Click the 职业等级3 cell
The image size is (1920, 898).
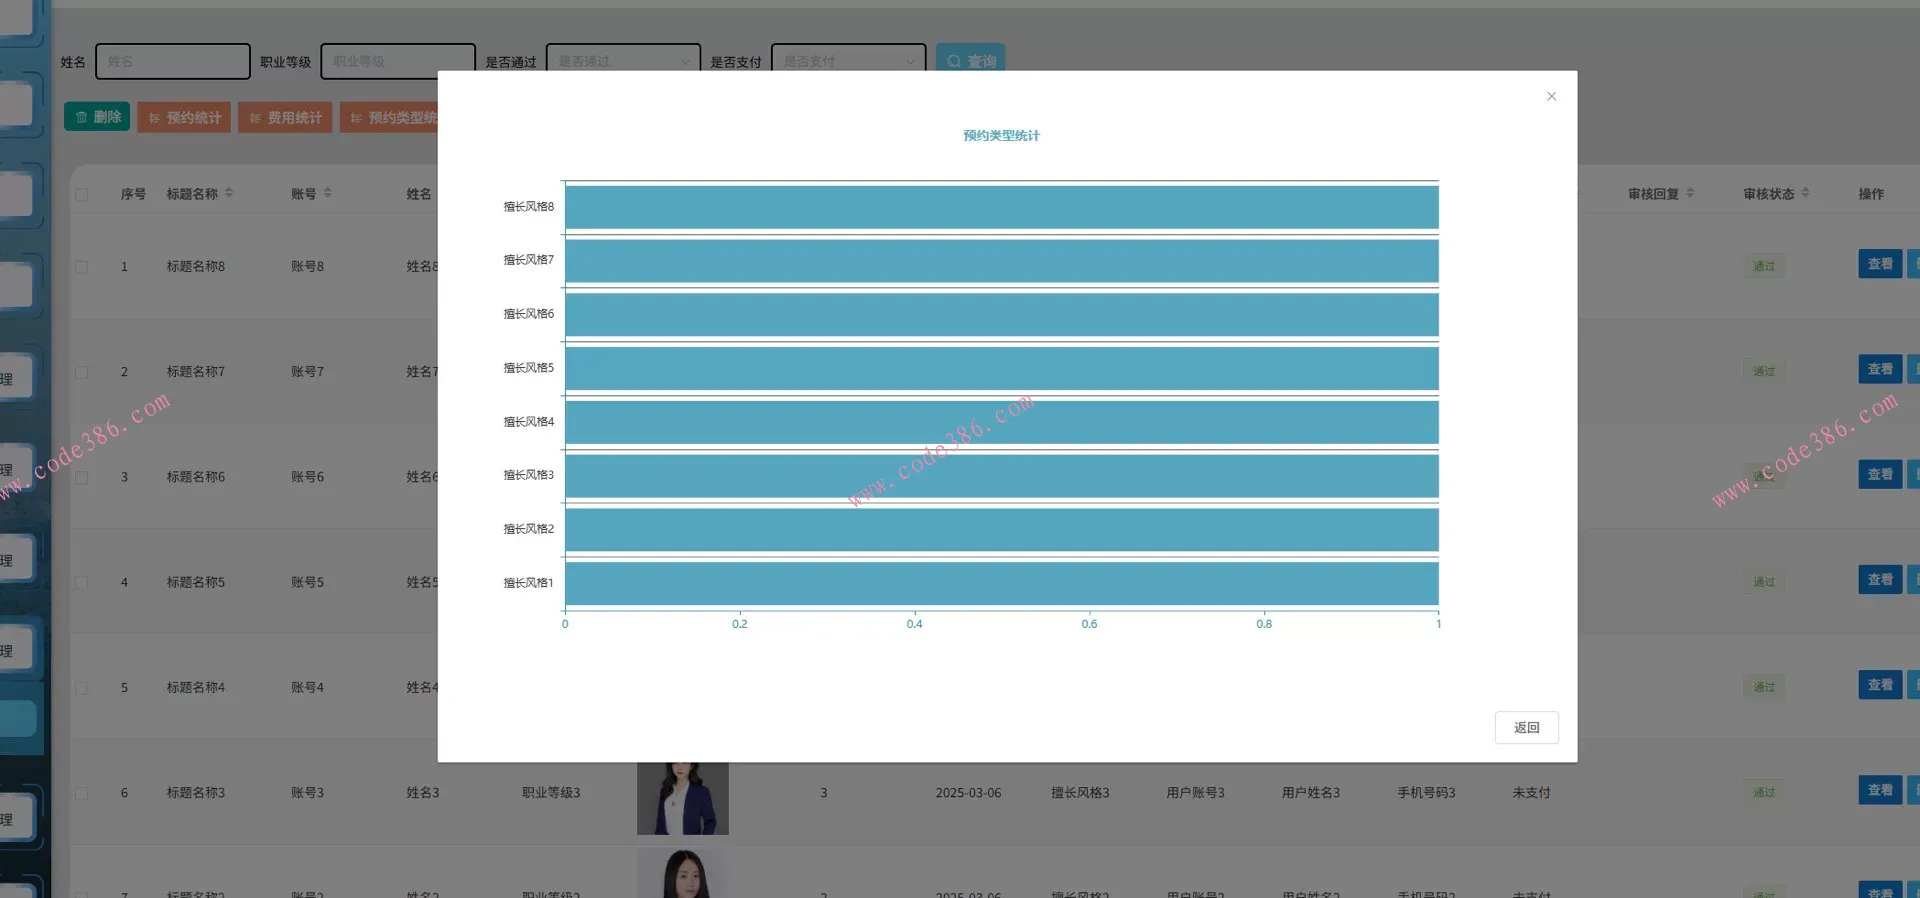(551, 793)
